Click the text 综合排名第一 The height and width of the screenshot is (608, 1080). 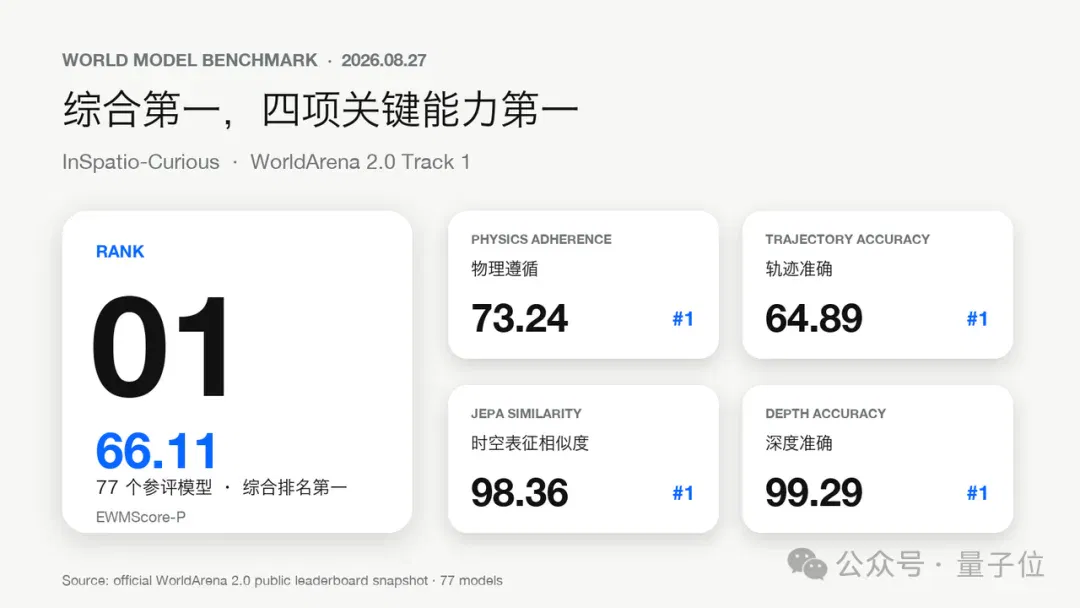[295, 488]
